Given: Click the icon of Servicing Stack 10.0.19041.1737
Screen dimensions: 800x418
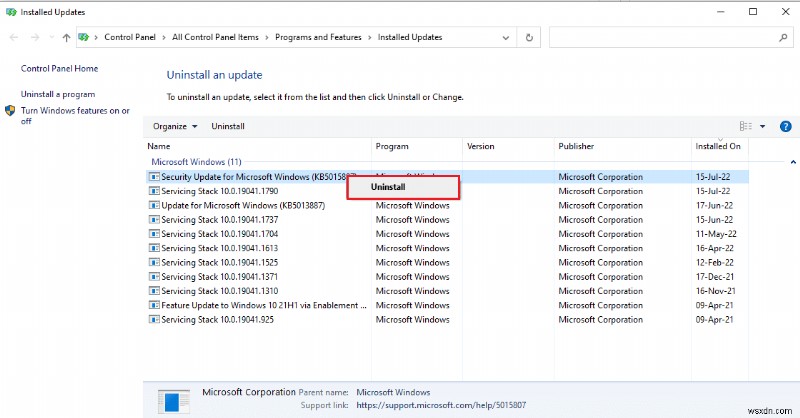Looking at the screenshot, I should pyautogui.click(x=154, y=219).
